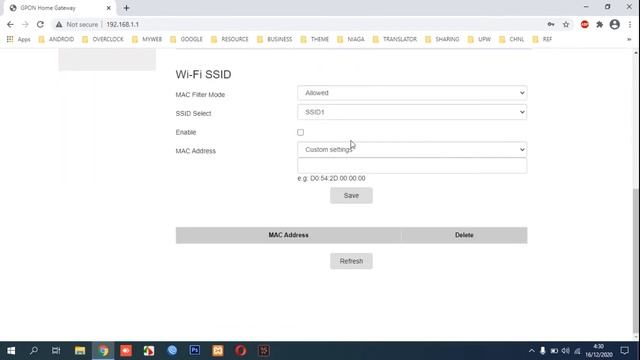The width and height of the screenshot is (640, 360).
Task: Open the Windows Start menu
Action: coord(11,351)
